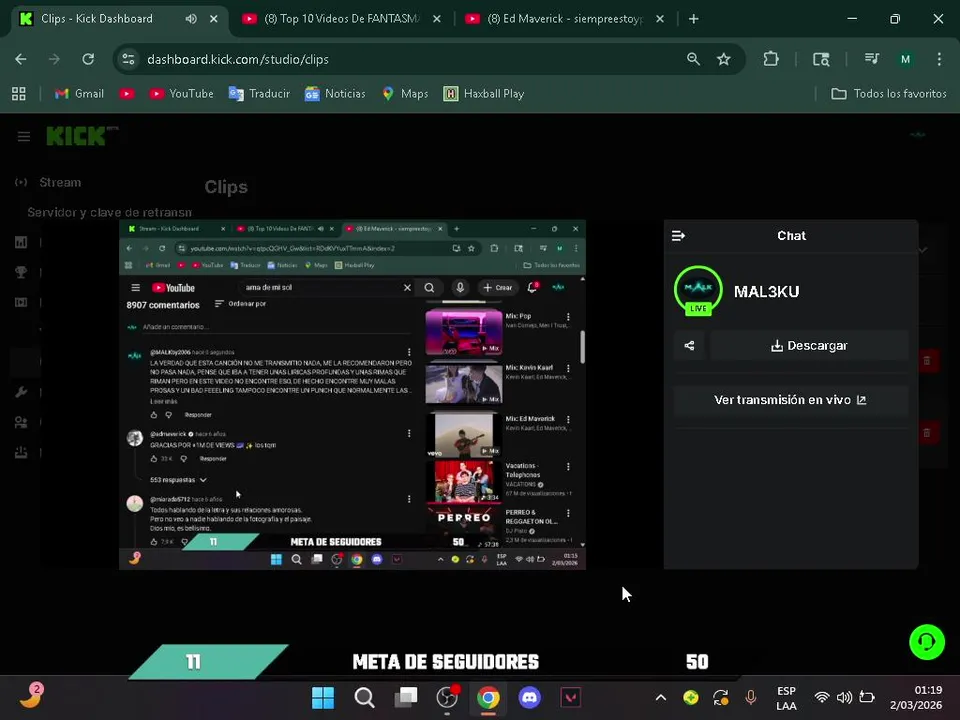Switch to the Top 10 Videos De FANTASMA tab

(x=341, y=19)
